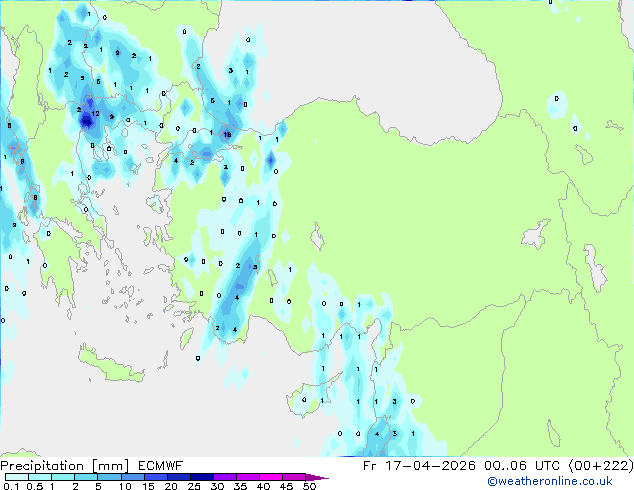Click the '0.1' legend scale label

click(11, 486)
